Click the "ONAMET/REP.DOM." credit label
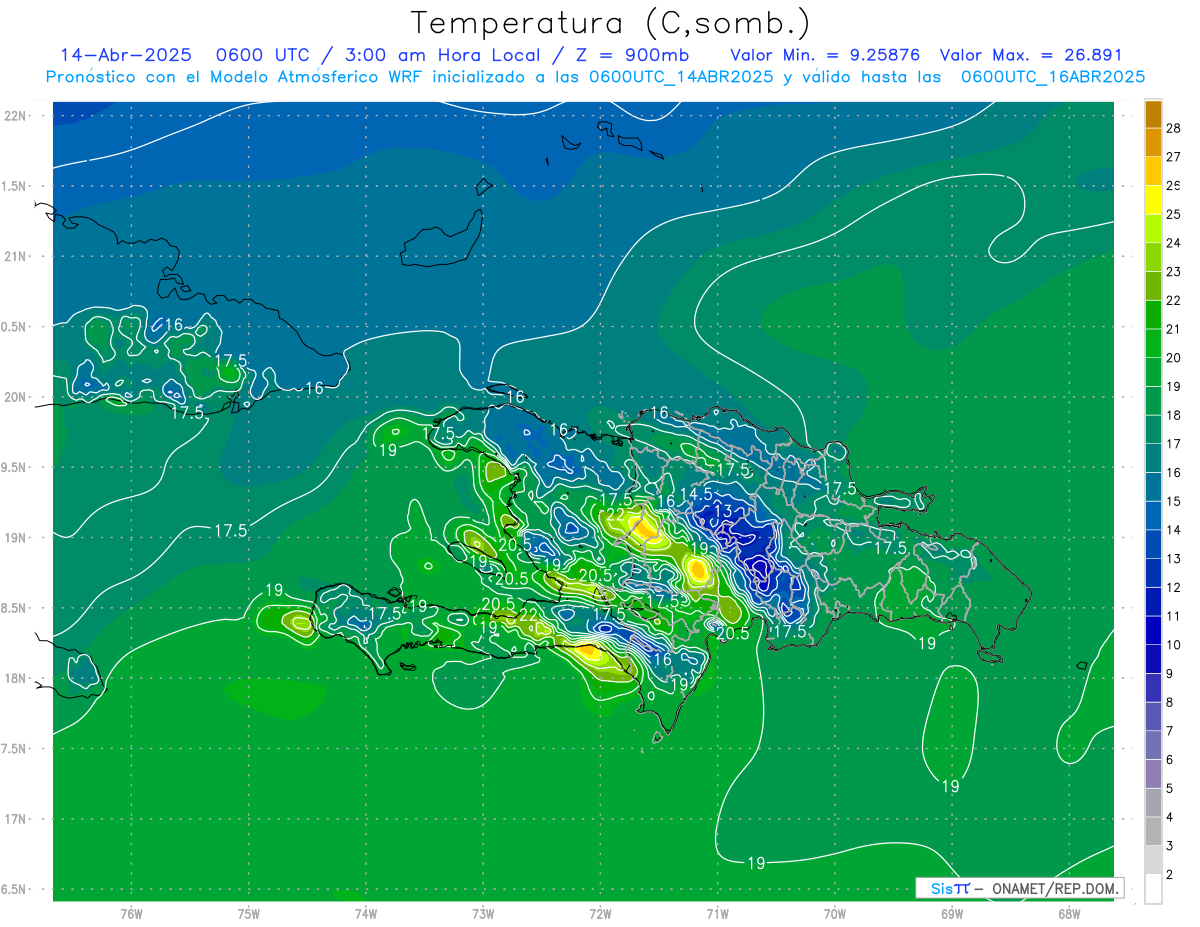Image resolution: width=1200 pixels, height=927 pixels. (1058, 888)
